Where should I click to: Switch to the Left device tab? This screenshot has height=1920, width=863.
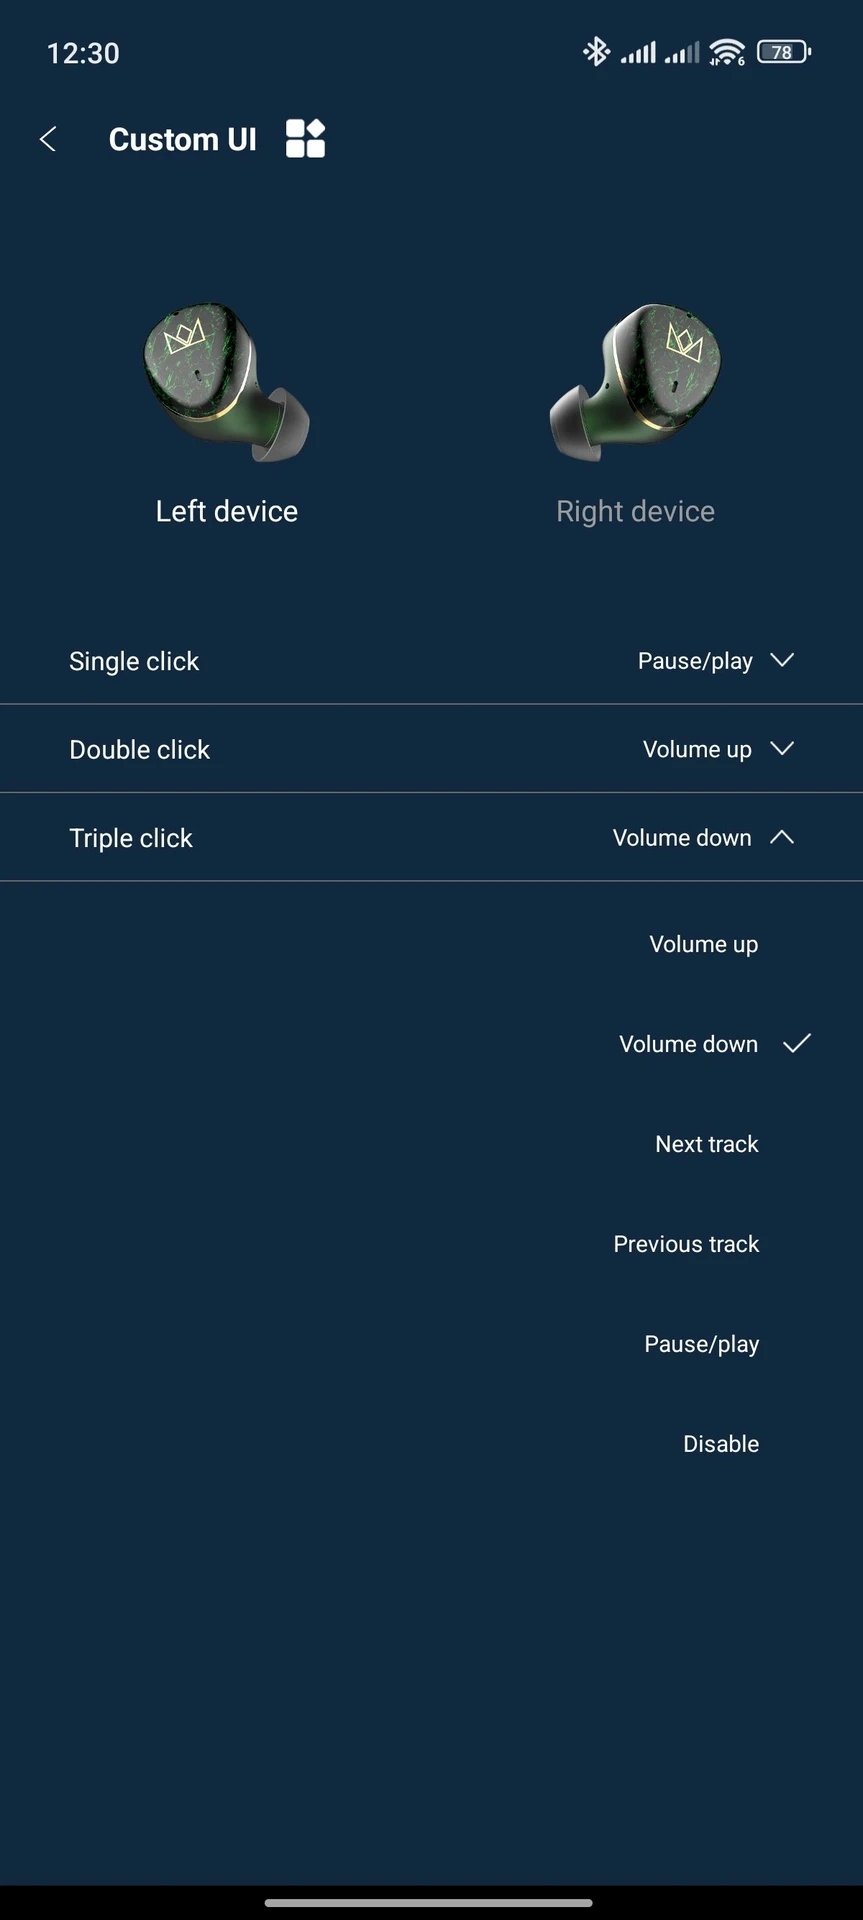tap(227, 511)
